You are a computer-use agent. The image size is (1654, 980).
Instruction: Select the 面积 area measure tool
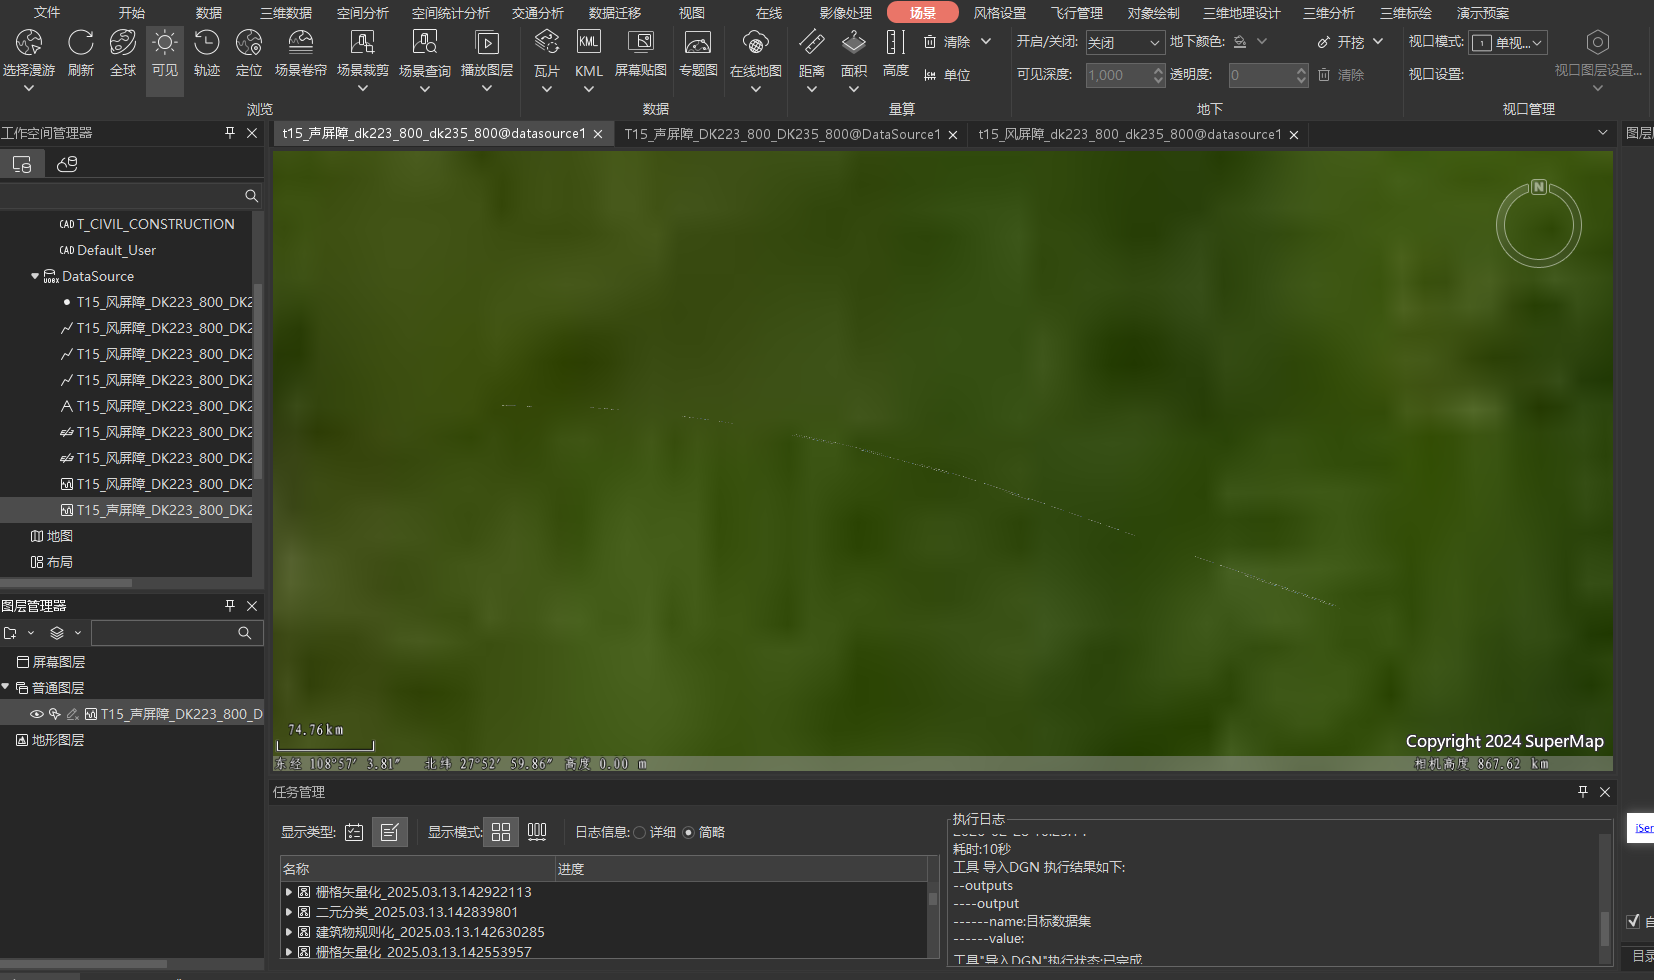pos(853,52)
